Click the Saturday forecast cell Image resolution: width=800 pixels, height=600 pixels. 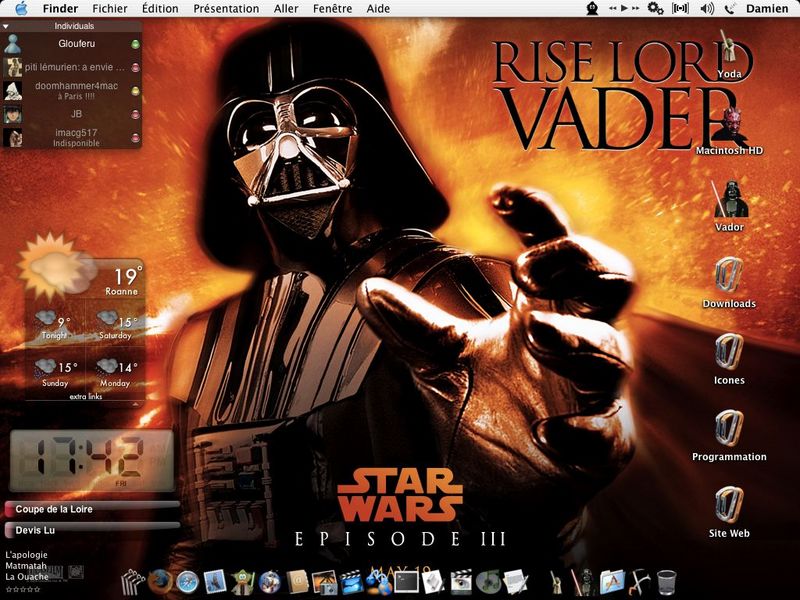[115, 326]
